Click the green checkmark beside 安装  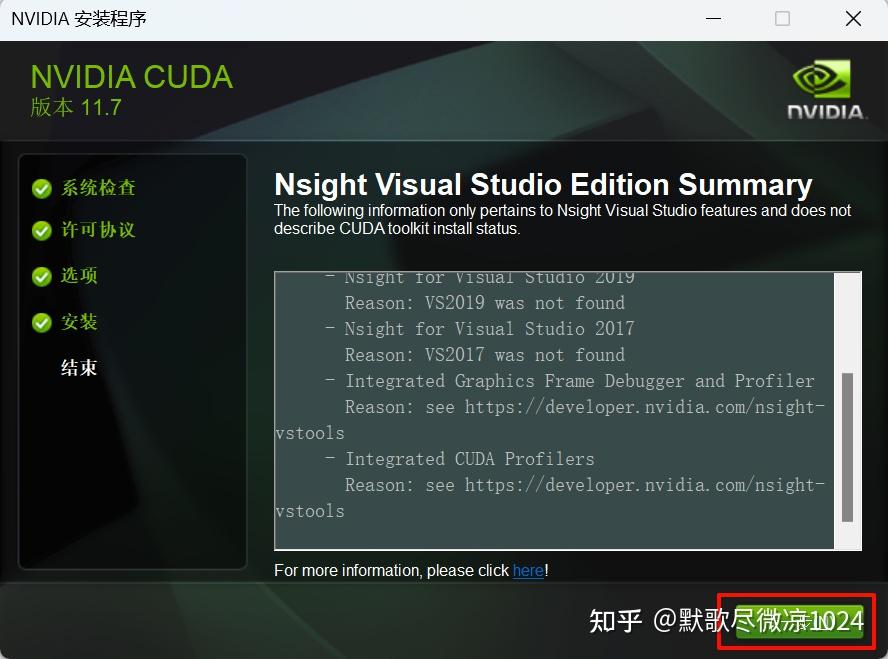tap(41, 322)
